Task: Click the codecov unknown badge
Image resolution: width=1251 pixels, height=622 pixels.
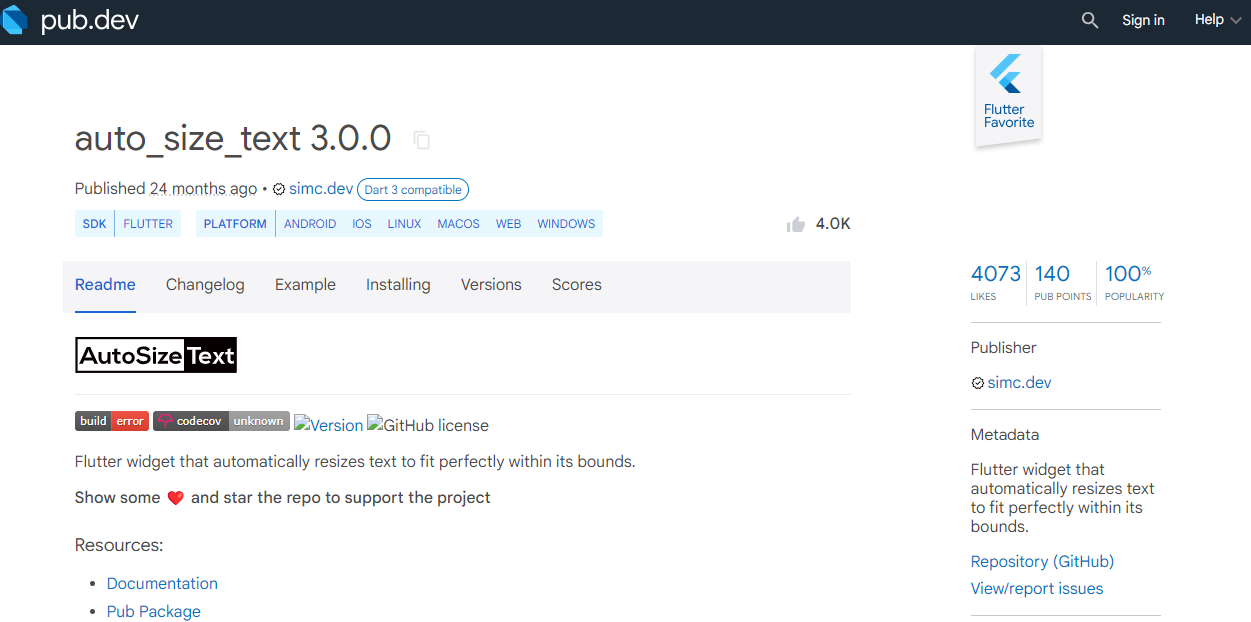Action: 221,421
